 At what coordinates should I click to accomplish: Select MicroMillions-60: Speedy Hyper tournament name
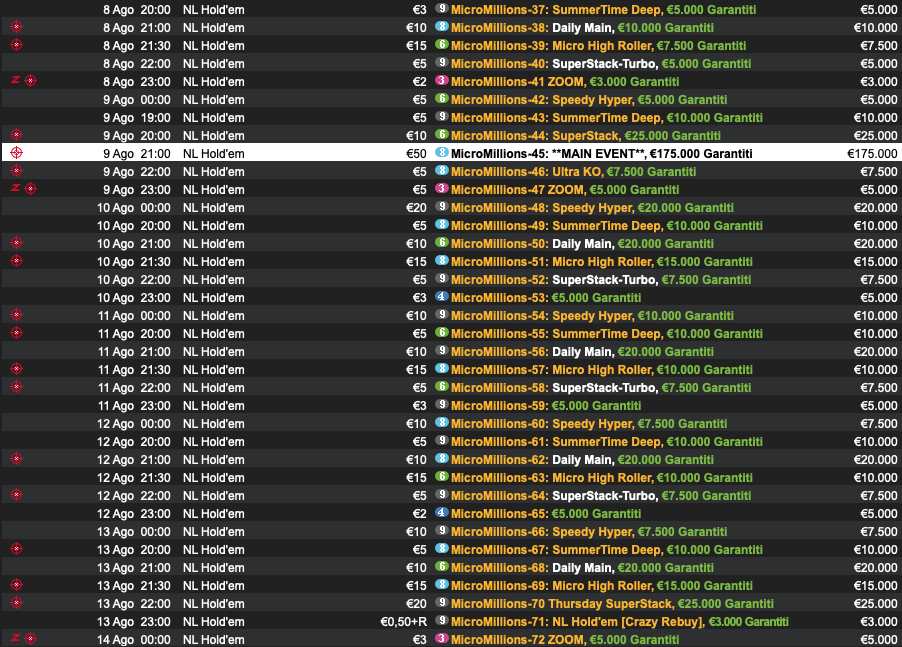589,424
